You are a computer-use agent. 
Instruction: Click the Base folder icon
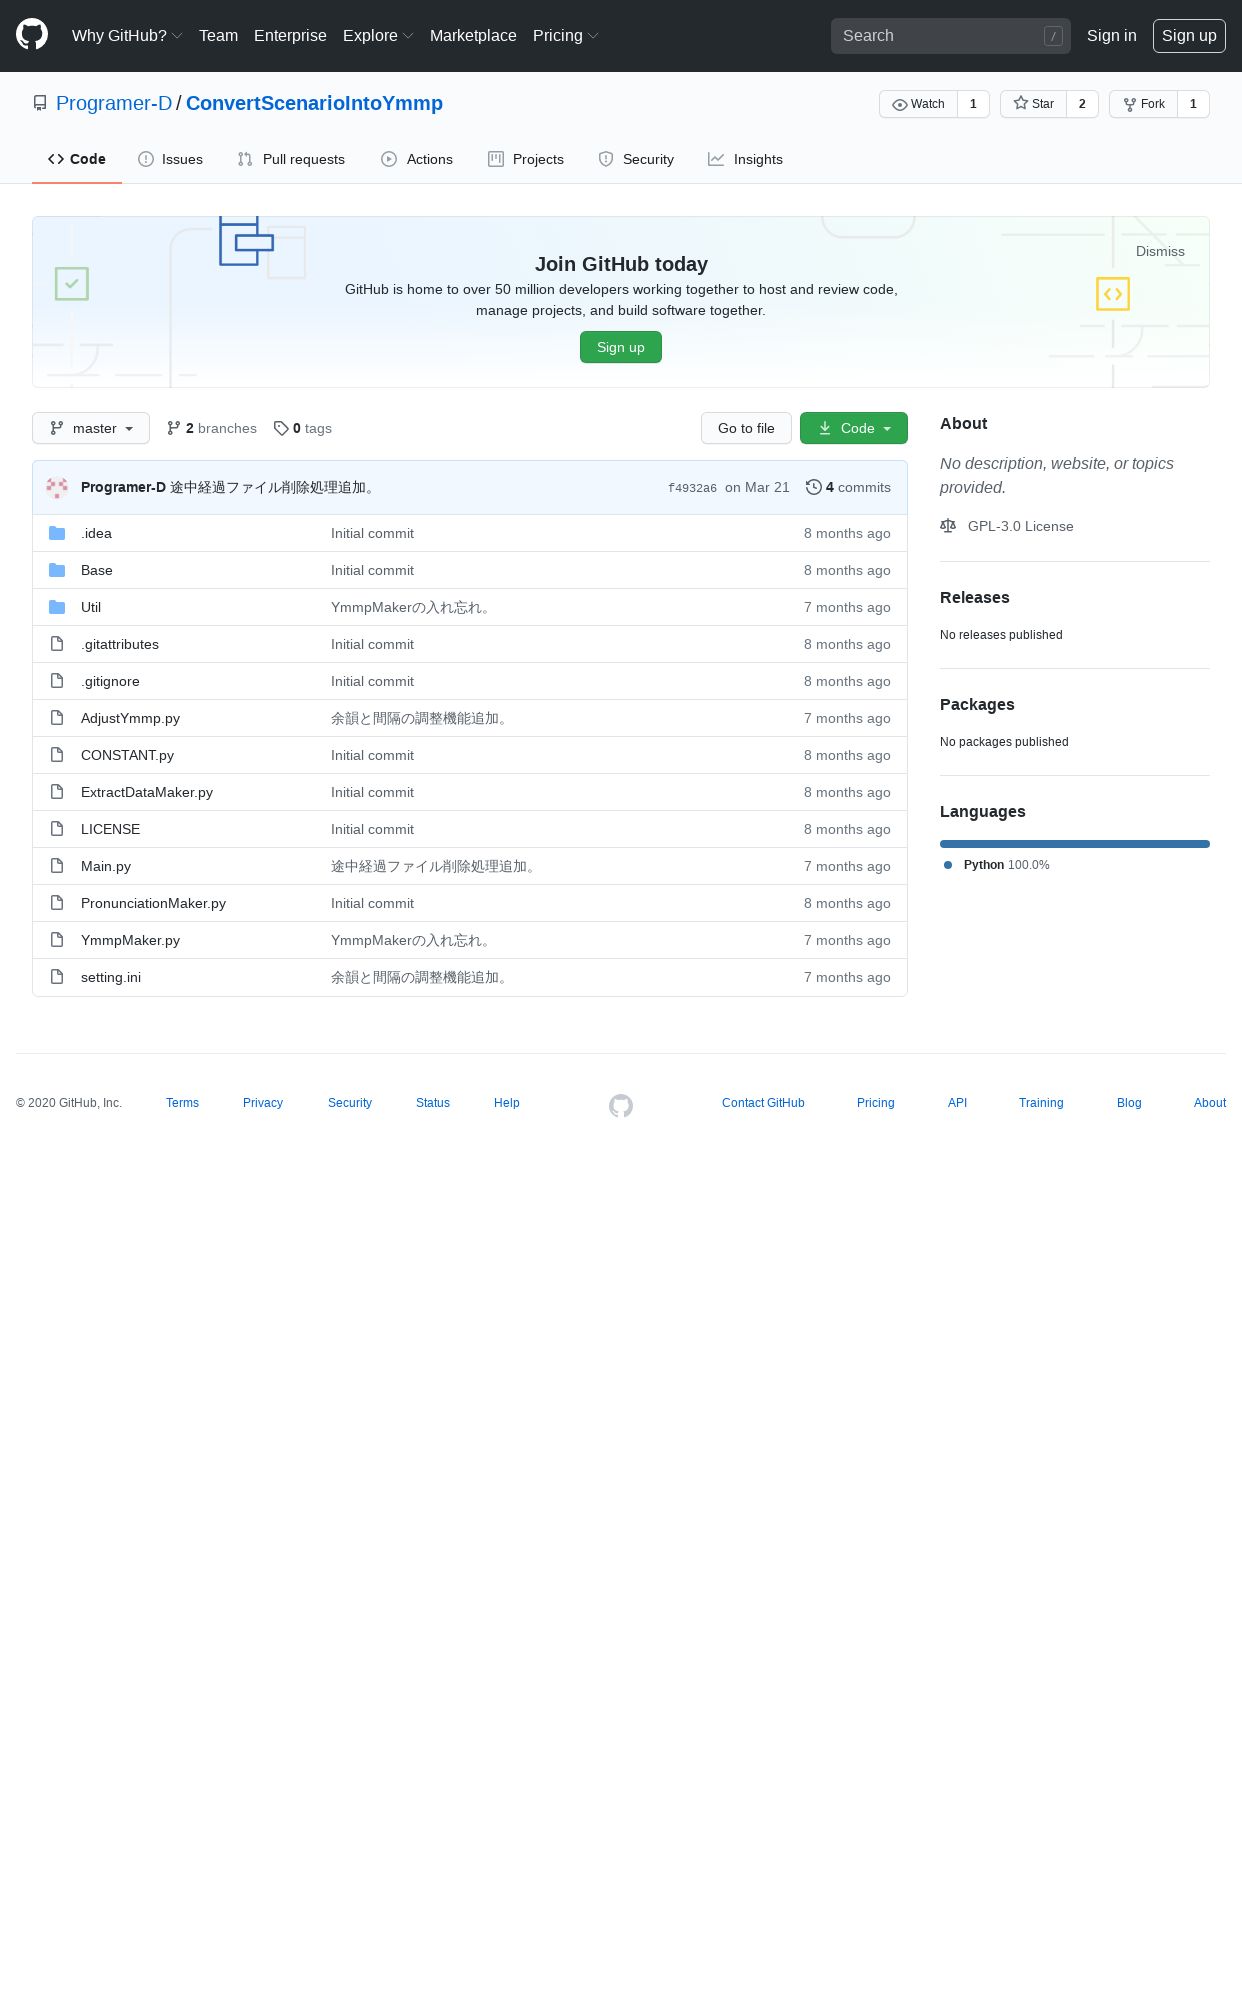[57, 570]
